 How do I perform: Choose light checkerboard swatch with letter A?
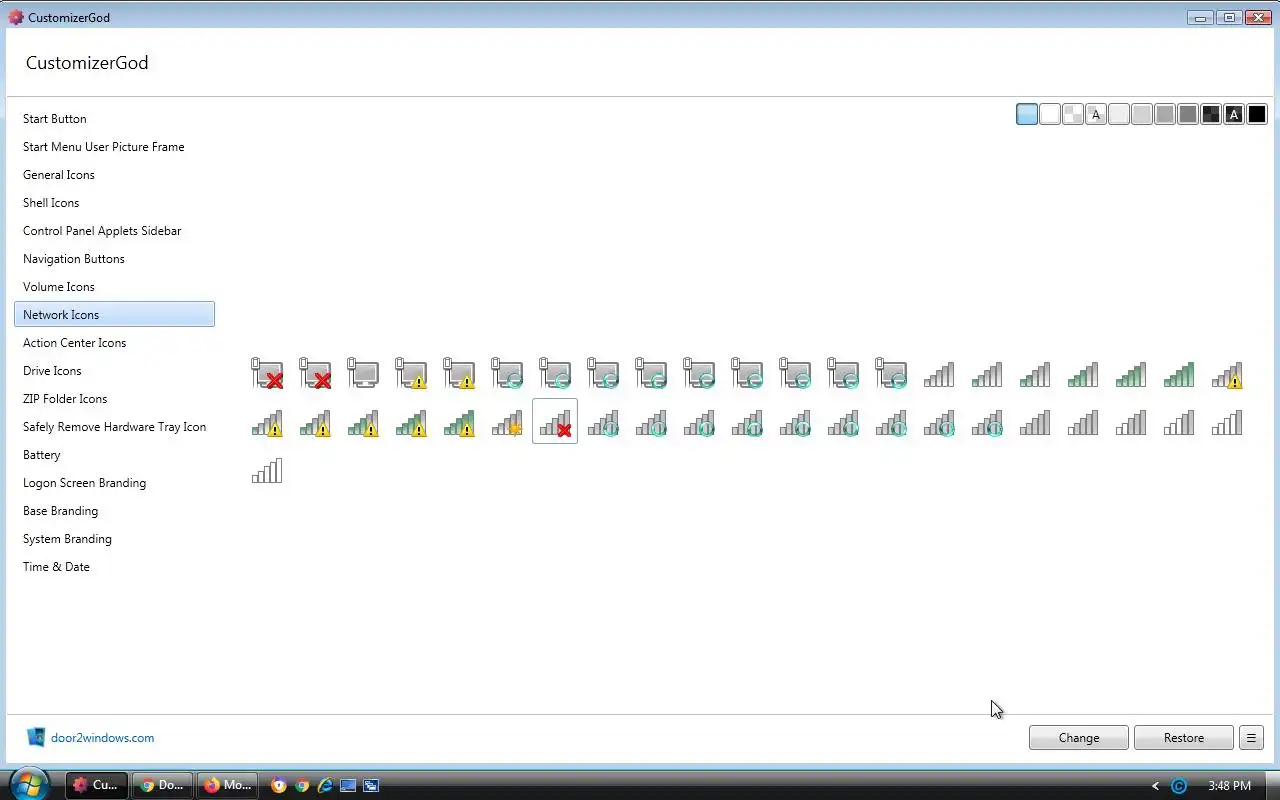coord(1096,114)
